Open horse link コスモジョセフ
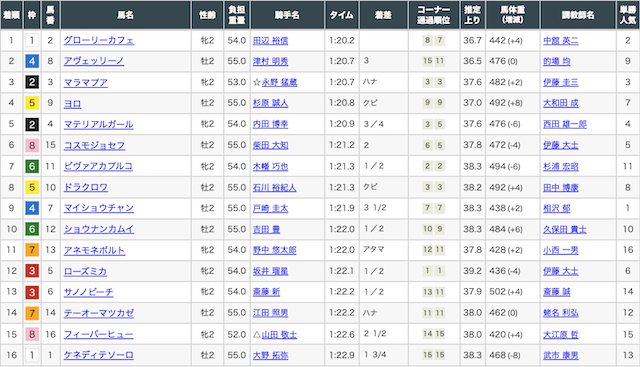The height and width of the screenshot is (367, 640). pyautogui.click(x=94, y=145)
